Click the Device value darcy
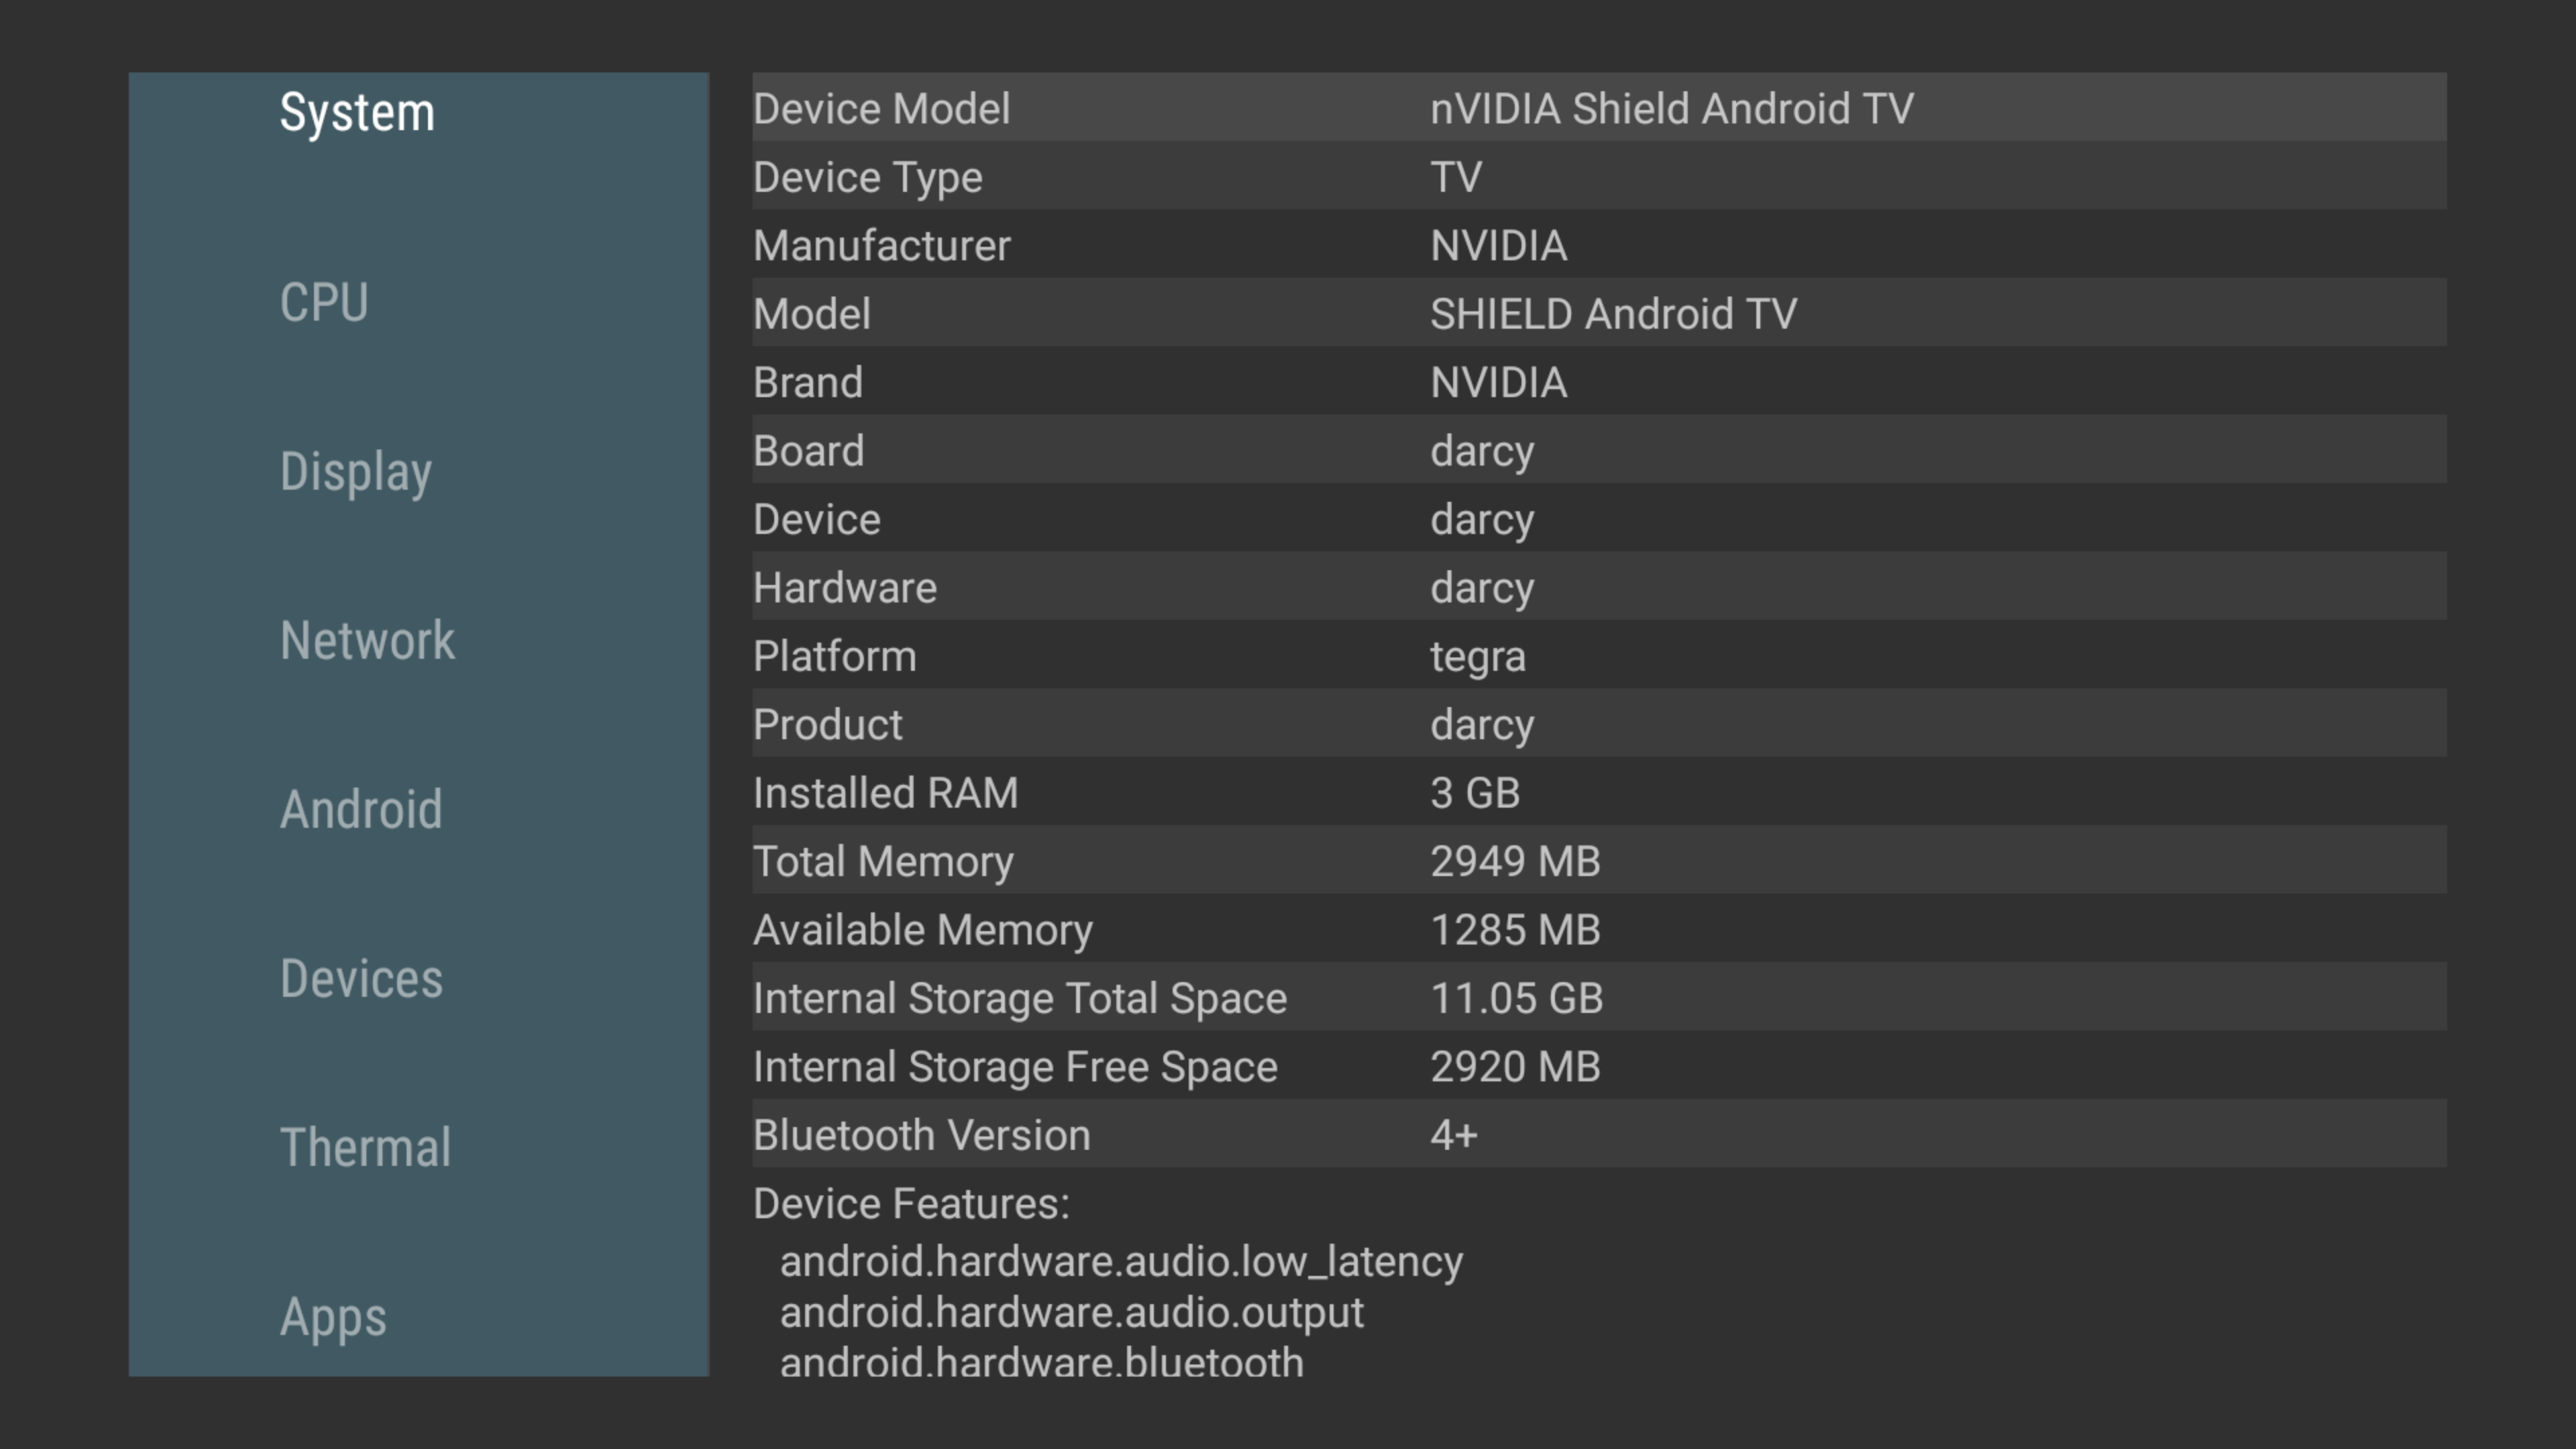2576x1449 pixels. pos(1481,521)
